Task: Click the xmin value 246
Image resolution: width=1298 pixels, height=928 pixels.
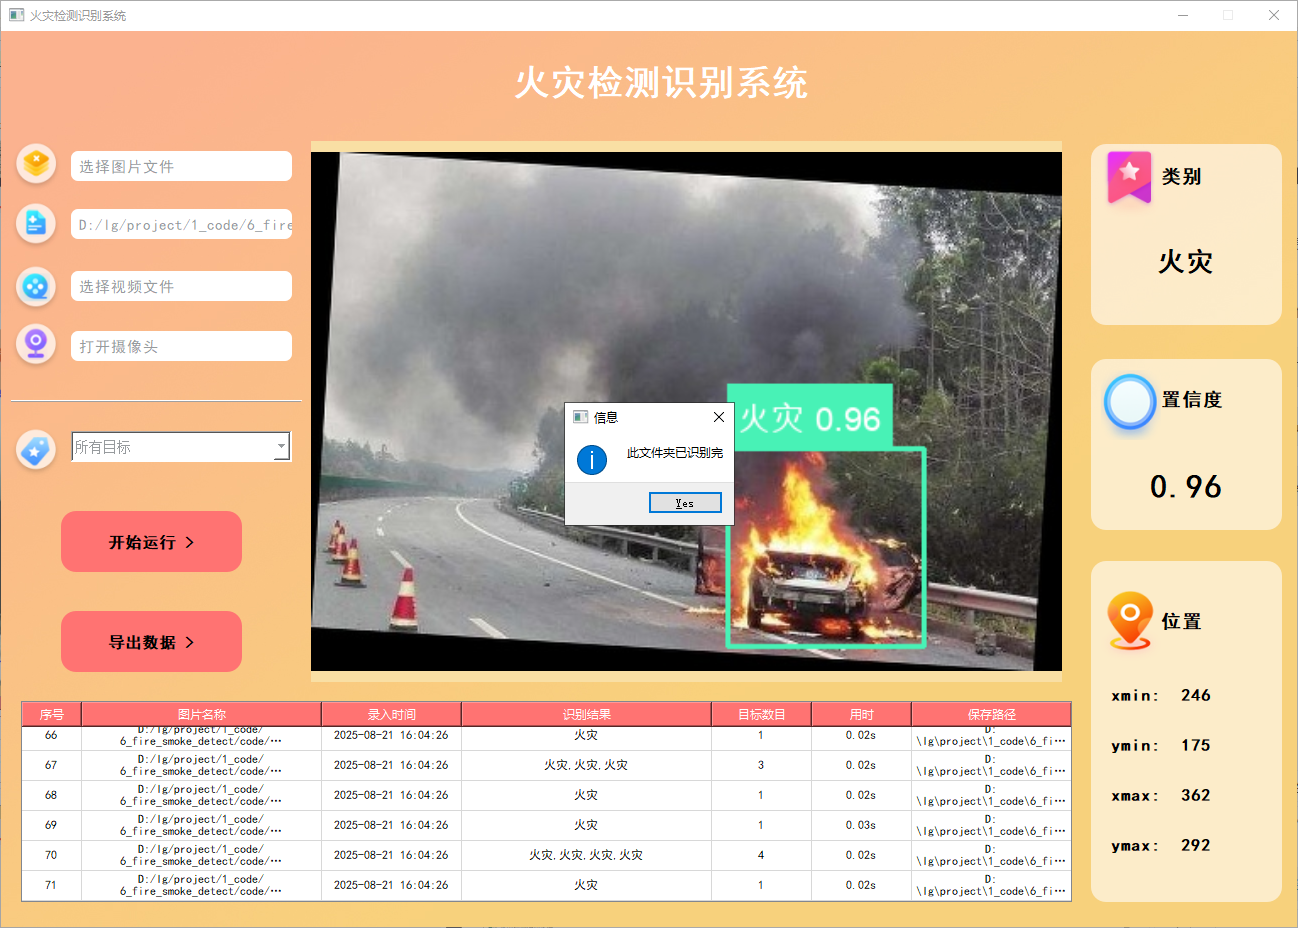Action: point(1196,695)
